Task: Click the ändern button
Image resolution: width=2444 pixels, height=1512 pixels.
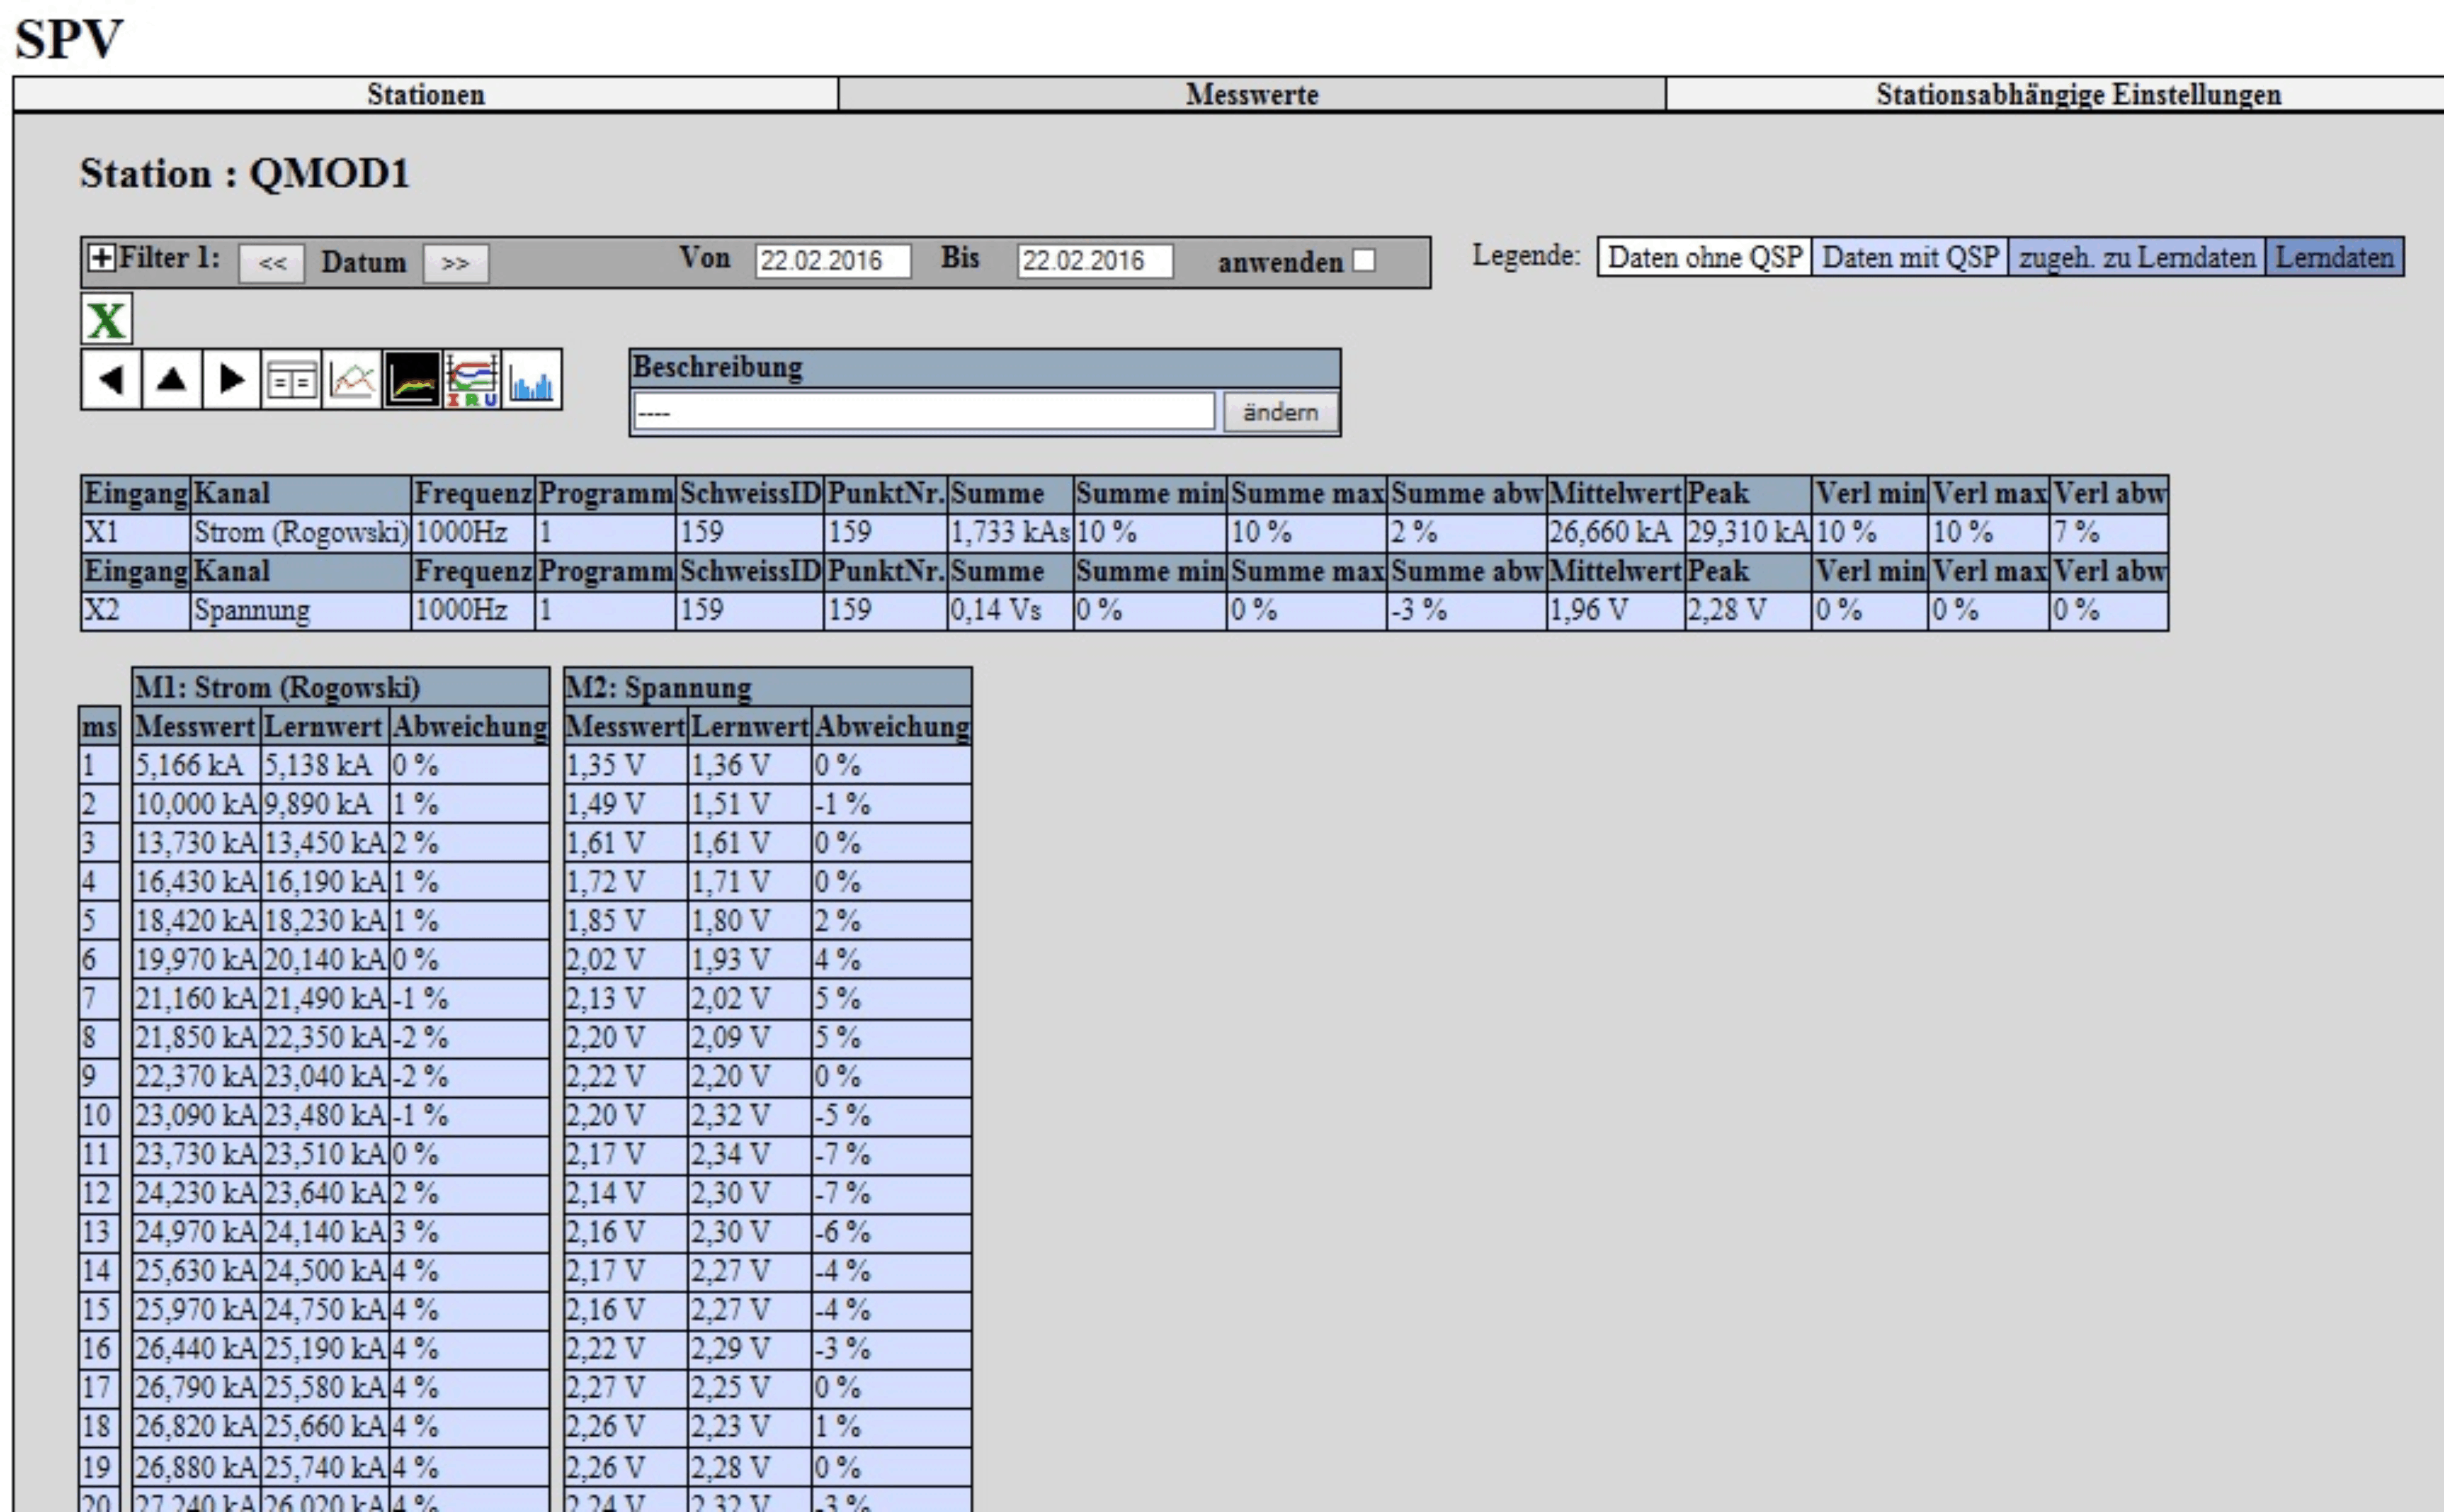Action: coord(1281,412)
